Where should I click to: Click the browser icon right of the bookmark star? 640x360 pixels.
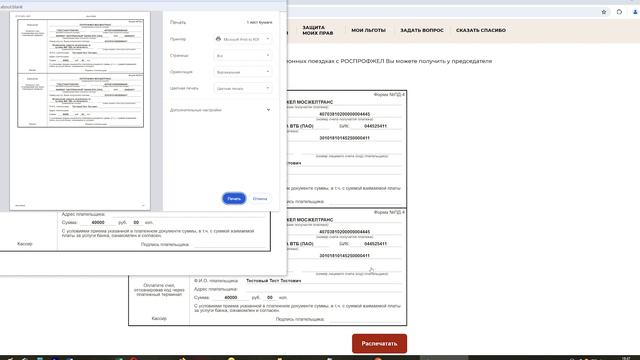pos(619,12)
